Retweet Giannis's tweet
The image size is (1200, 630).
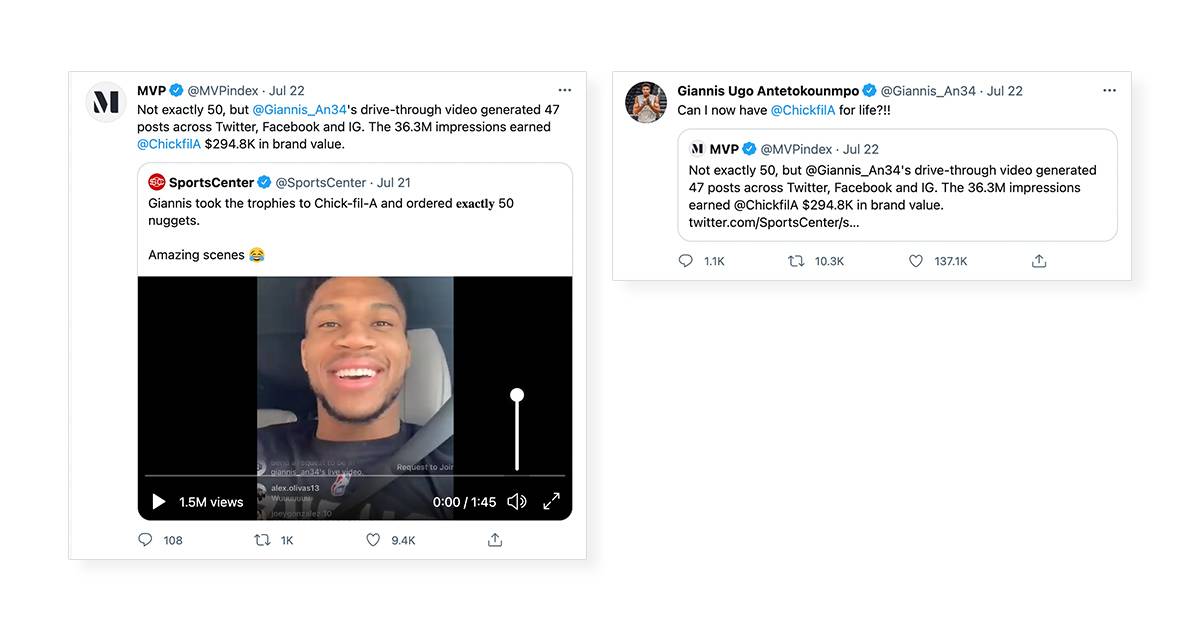pos(796,261)
